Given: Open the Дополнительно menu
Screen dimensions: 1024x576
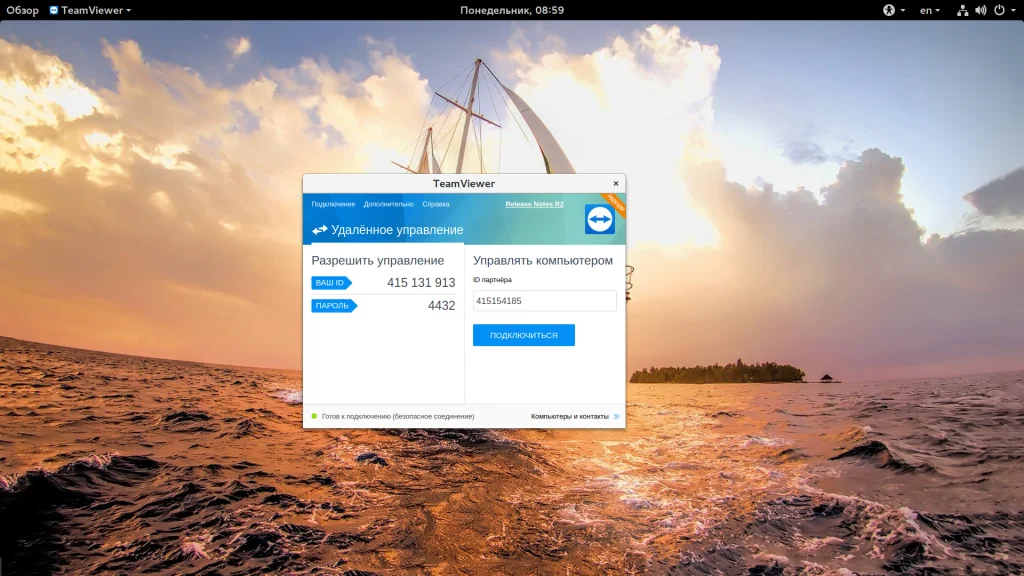Looking at the screenshot, I should (x=388, y=204).
